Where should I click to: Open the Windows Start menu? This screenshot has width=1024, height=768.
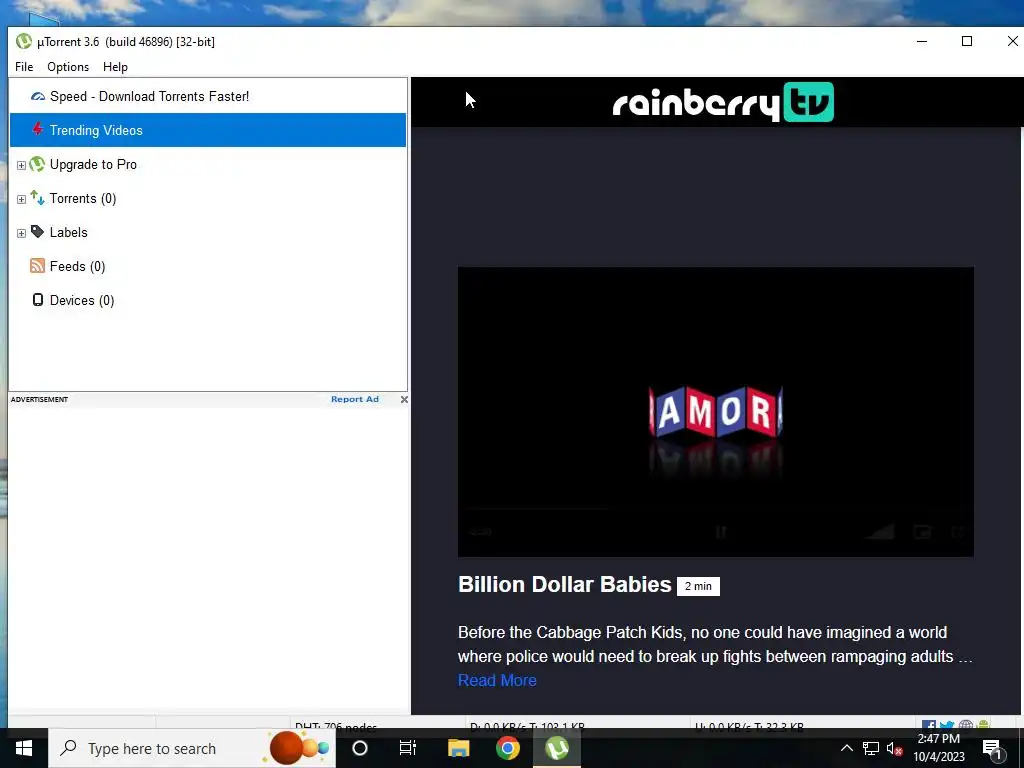pyautogui.click(x=24, y=748)
